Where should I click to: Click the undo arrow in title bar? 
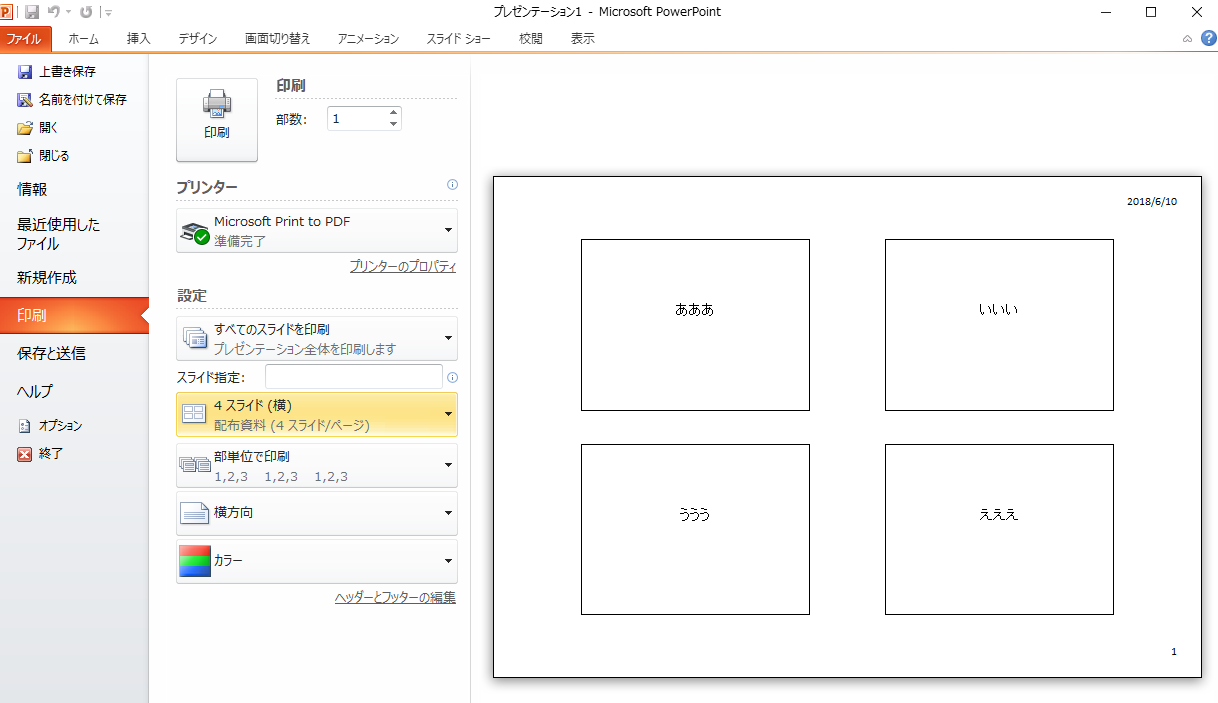pos(54,12)
